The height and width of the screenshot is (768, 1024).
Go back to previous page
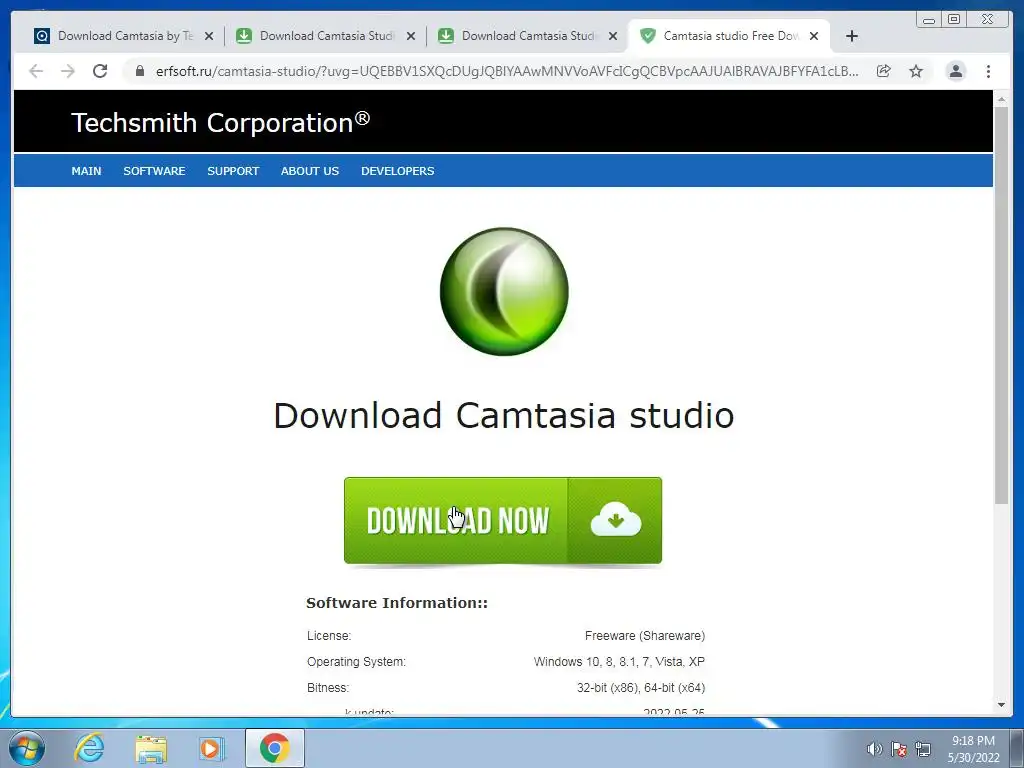pyautogui.click(x=36, y=71)
